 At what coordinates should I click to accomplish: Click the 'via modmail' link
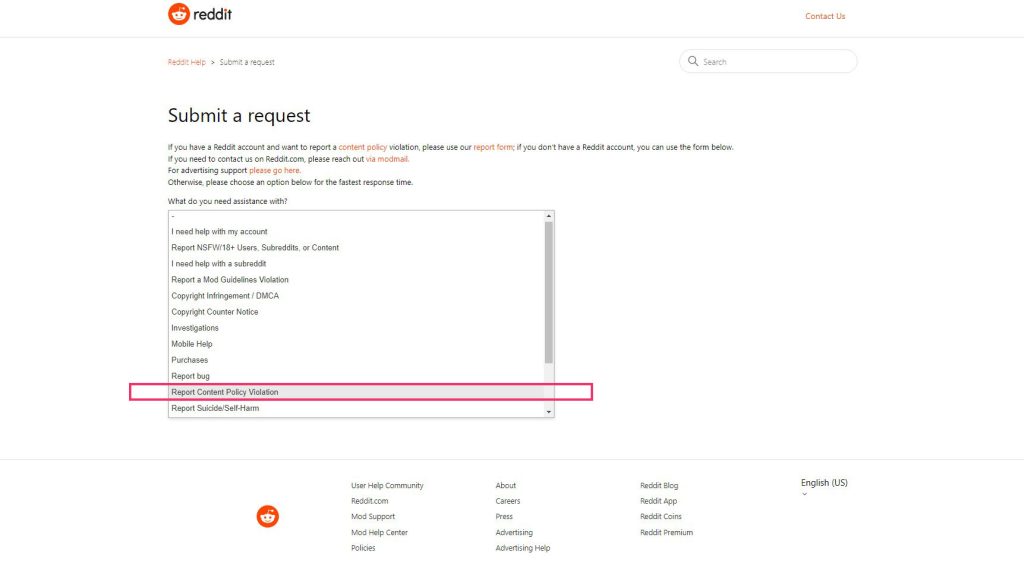pyautogui.click(x=387, y=159)
